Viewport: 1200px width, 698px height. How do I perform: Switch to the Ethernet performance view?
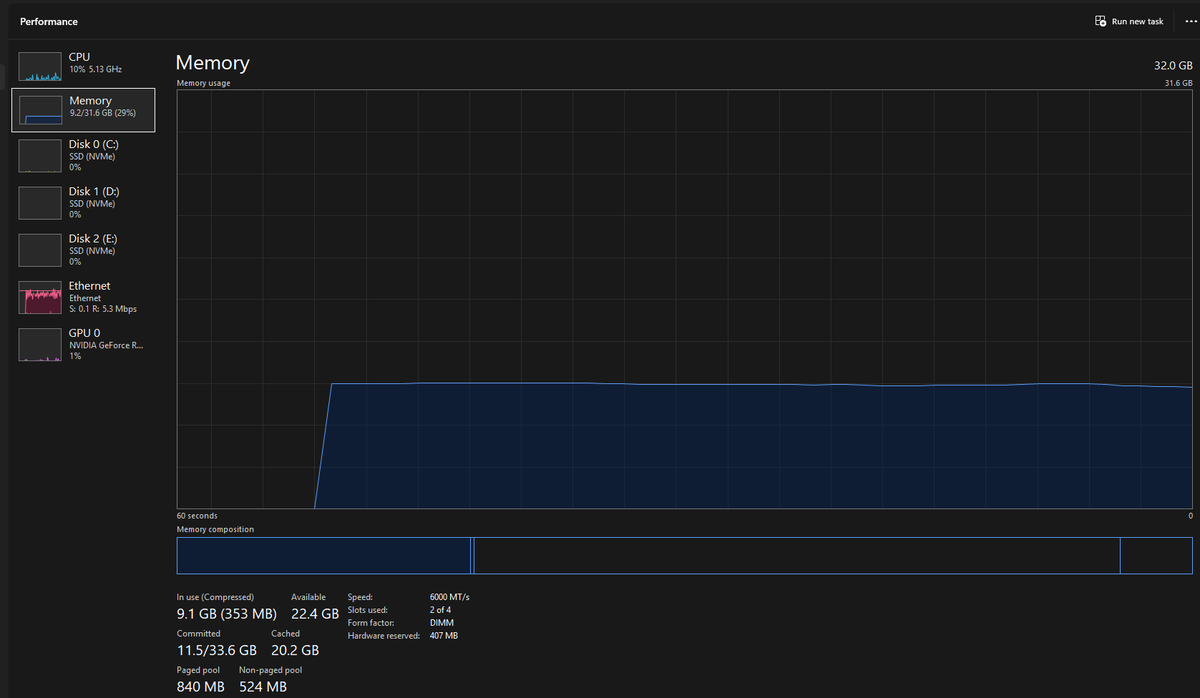(x=83, y=297)
